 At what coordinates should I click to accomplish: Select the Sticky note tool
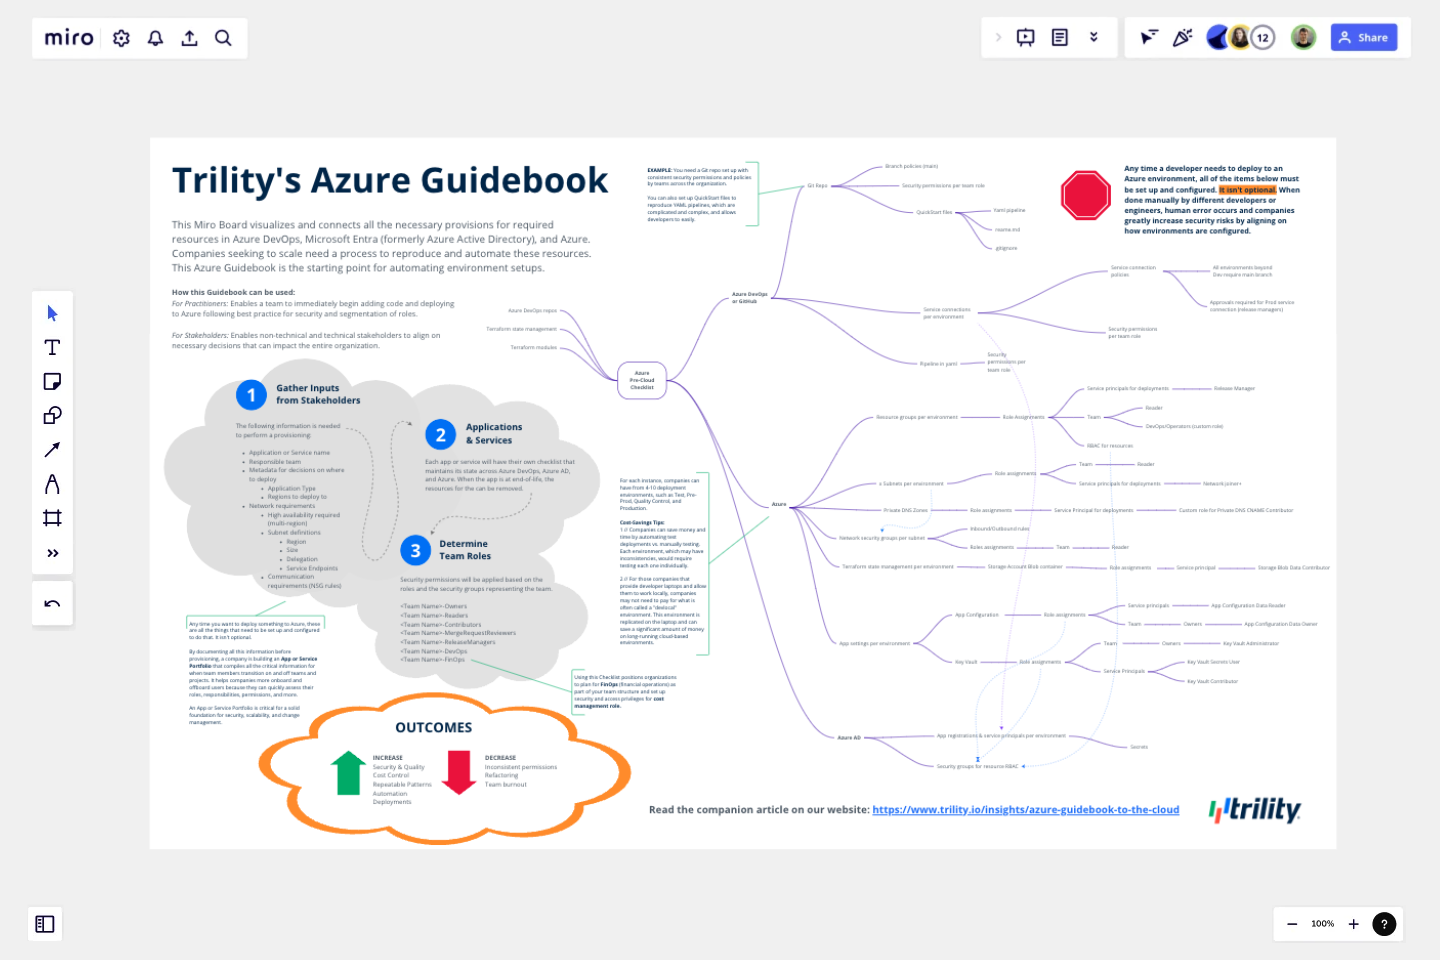[x=53, y=381]
